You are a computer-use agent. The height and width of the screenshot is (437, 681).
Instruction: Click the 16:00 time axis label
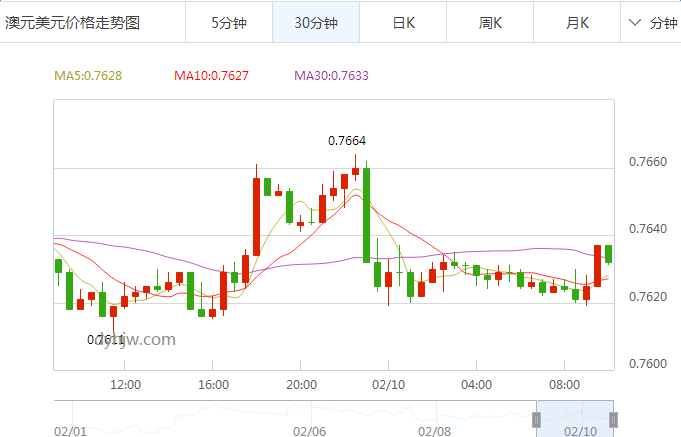click(213, 385)
